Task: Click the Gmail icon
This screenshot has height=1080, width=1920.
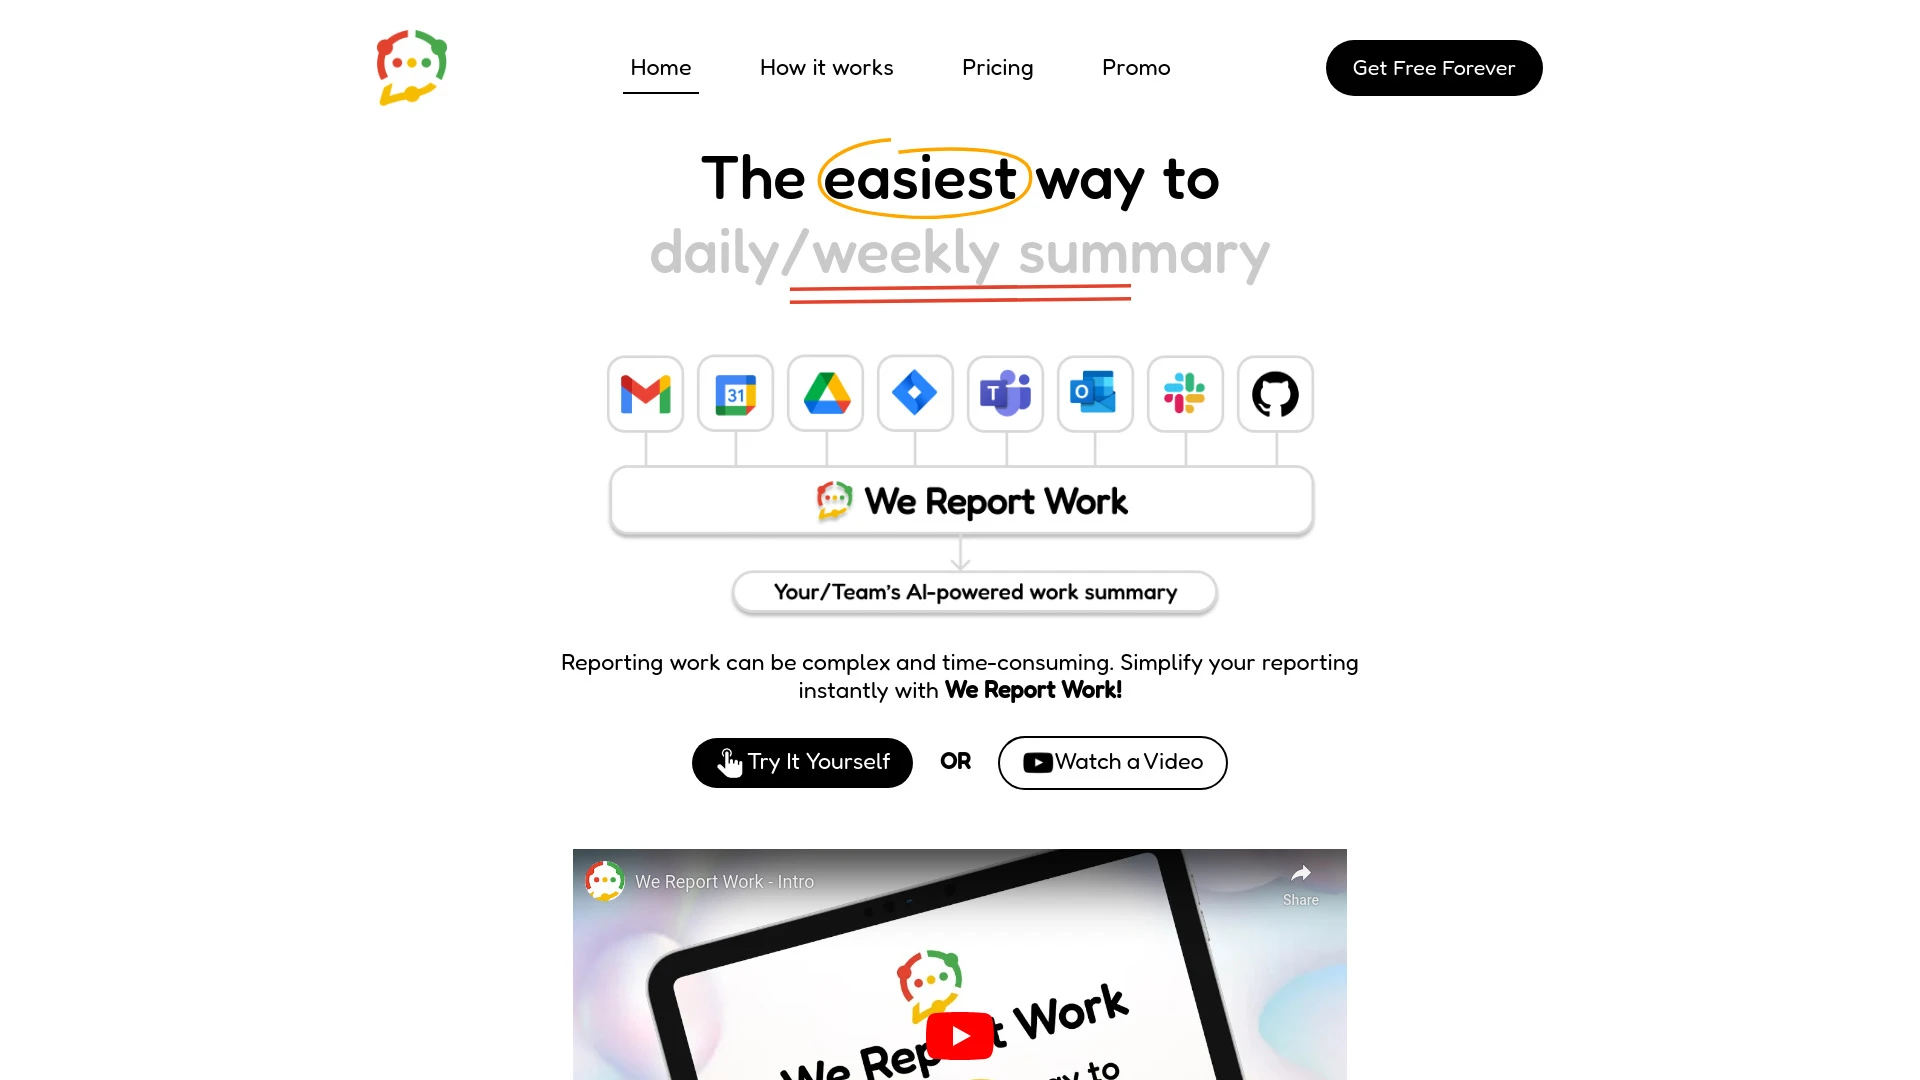Action: tap(645, 393)
